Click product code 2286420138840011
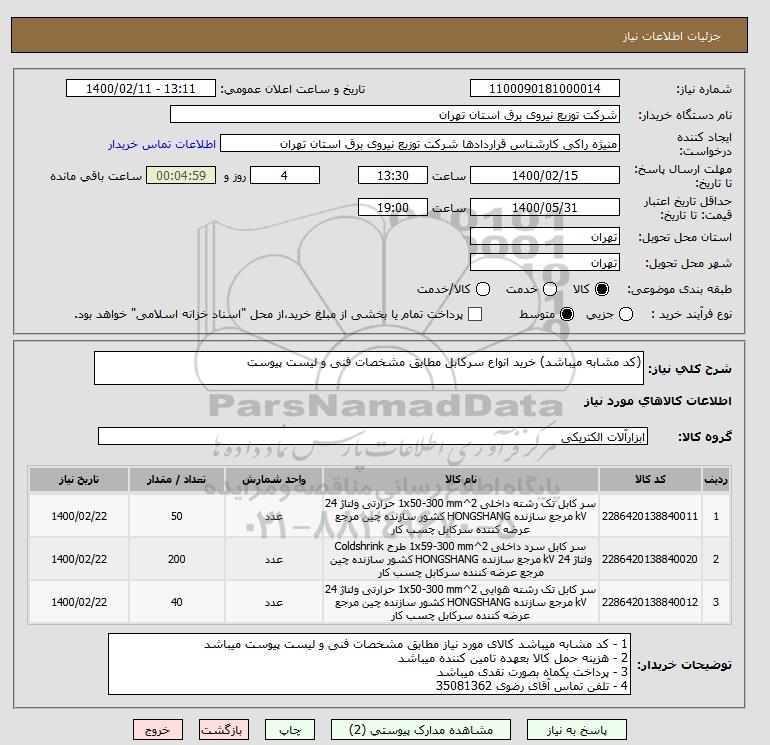This screenshot has width=770, height=745. click(x=650, y=516)
